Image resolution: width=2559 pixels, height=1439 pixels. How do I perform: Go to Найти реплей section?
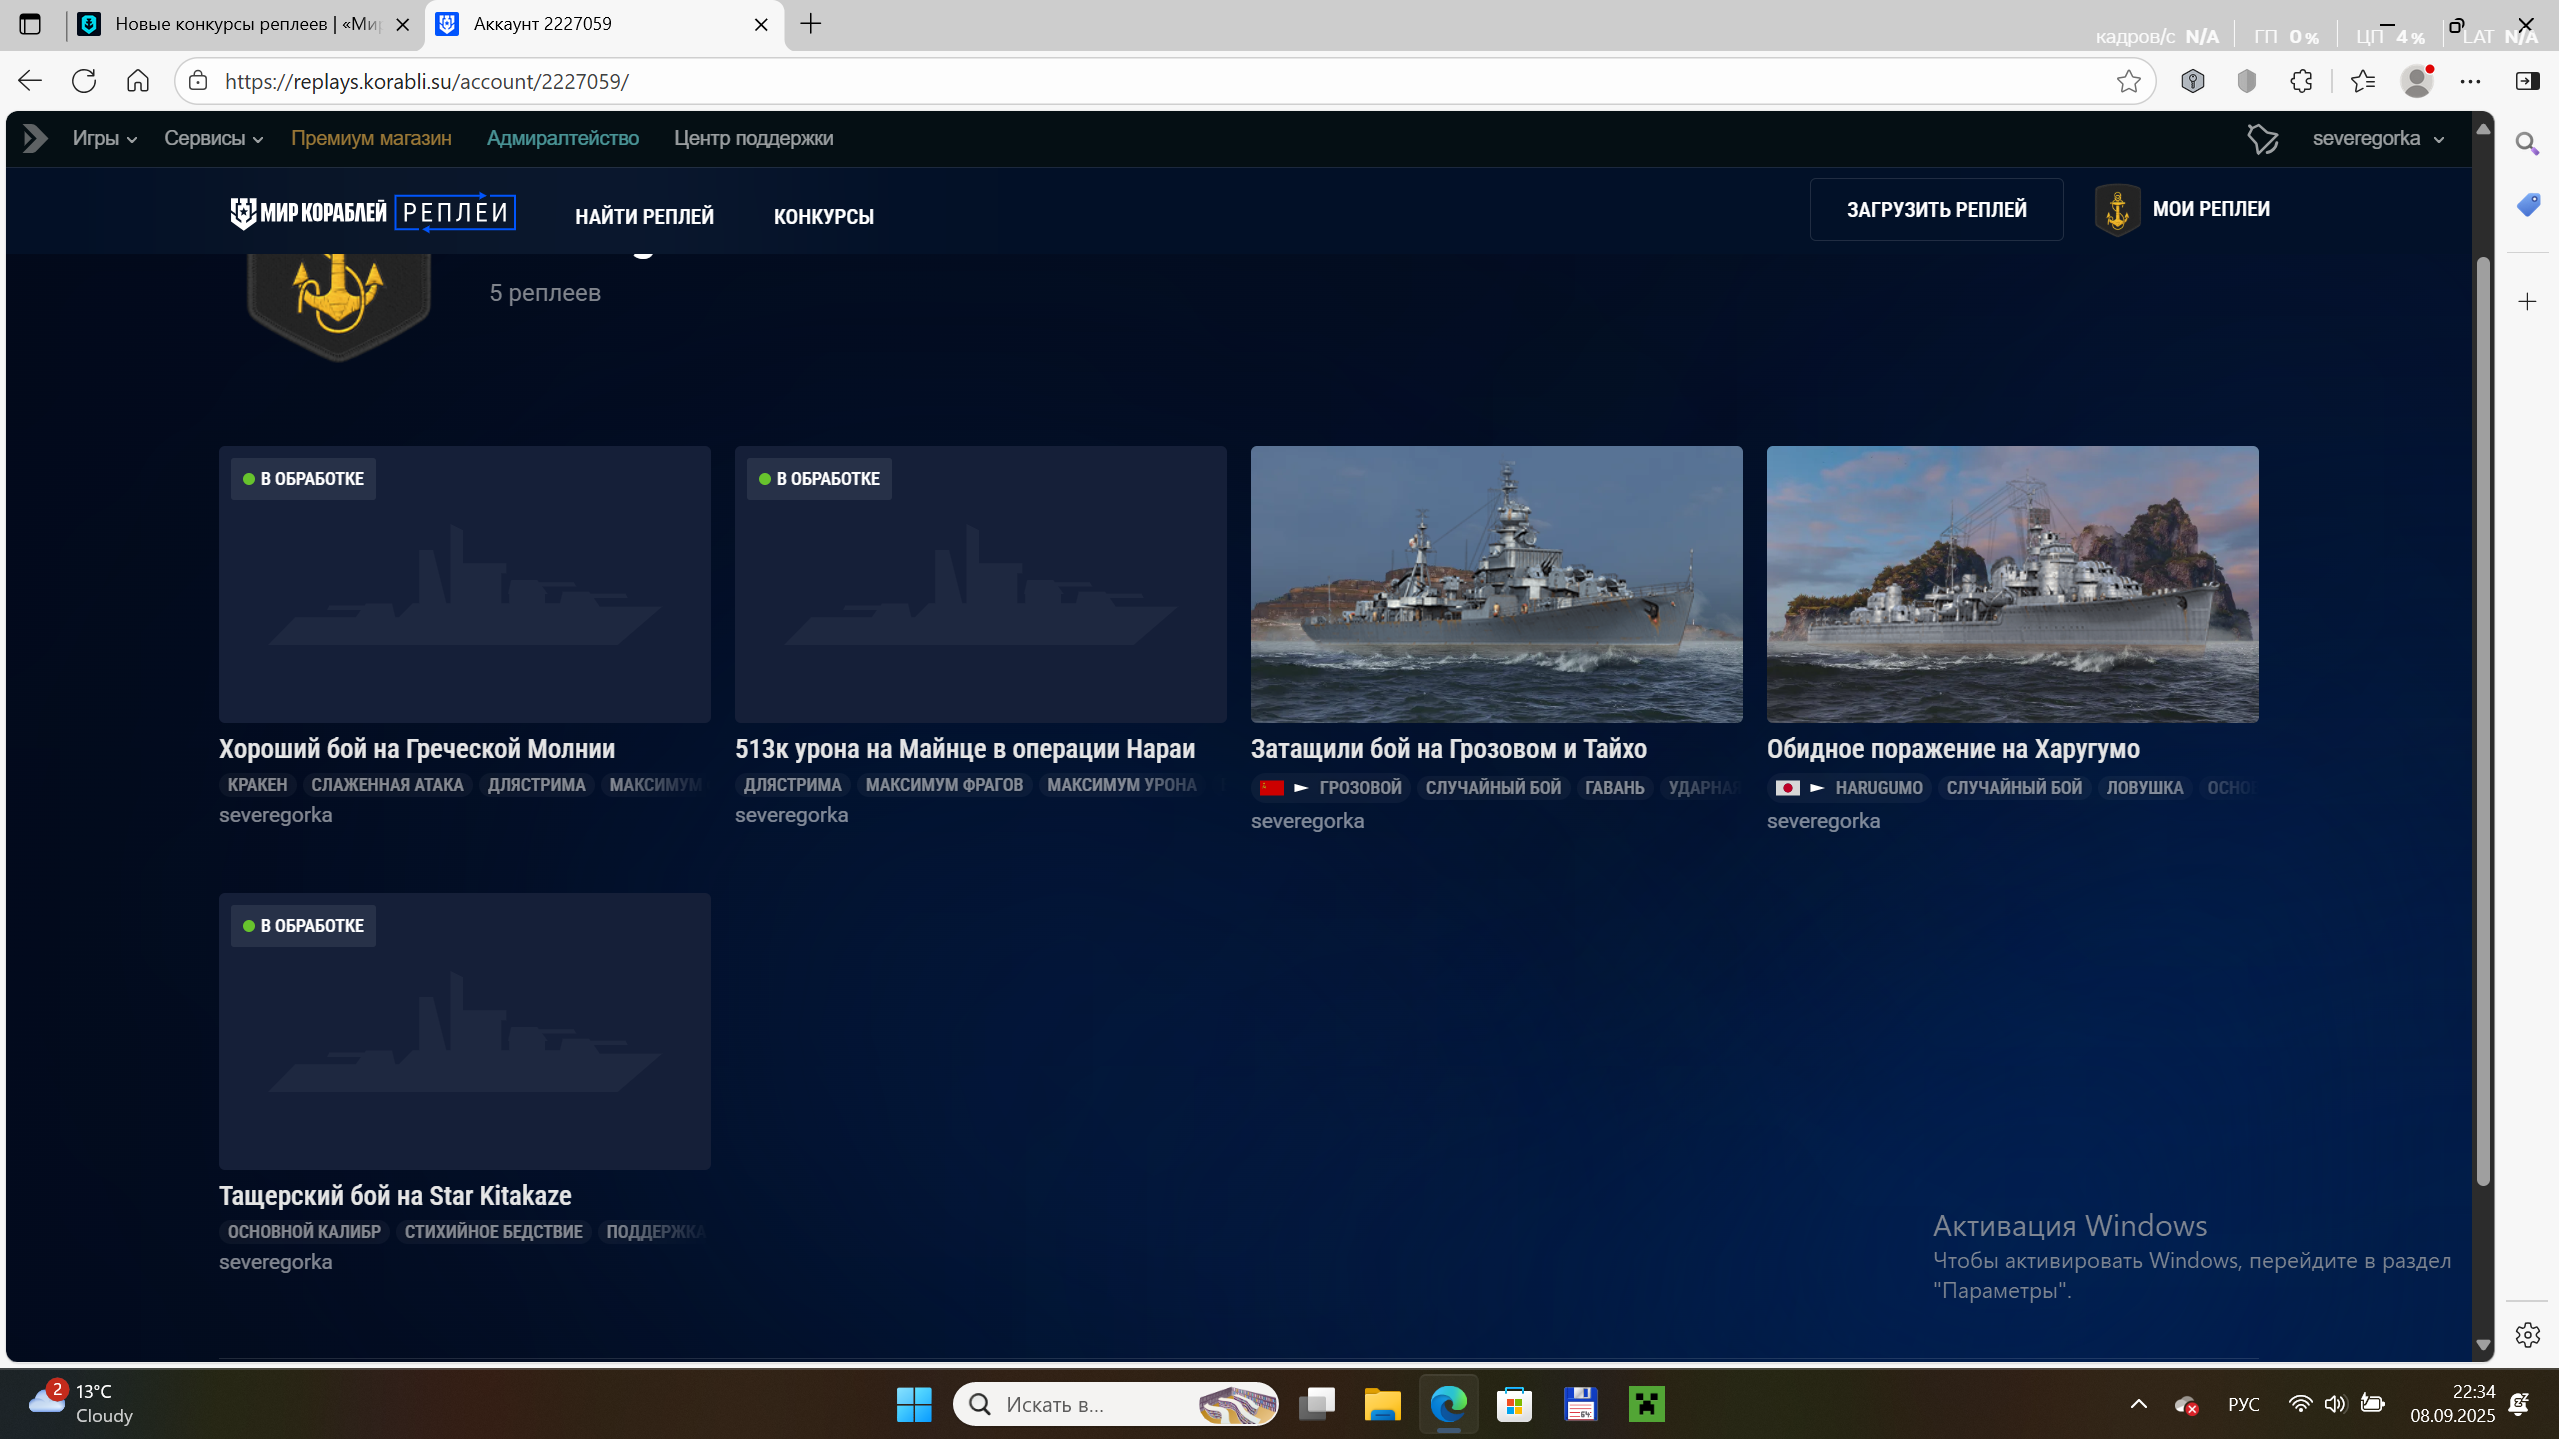click(x=644, y=216)
